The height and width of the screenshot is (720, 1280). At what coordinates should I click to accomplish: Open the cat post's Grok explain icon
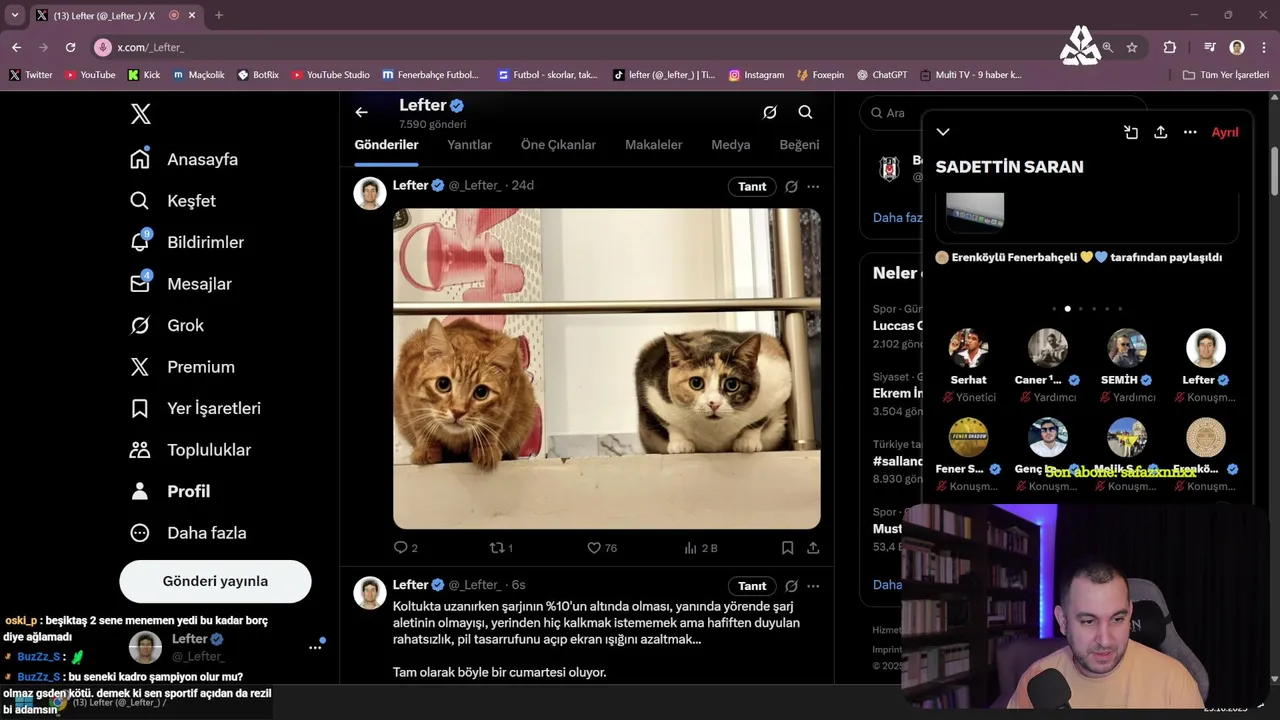click(791, 186)
